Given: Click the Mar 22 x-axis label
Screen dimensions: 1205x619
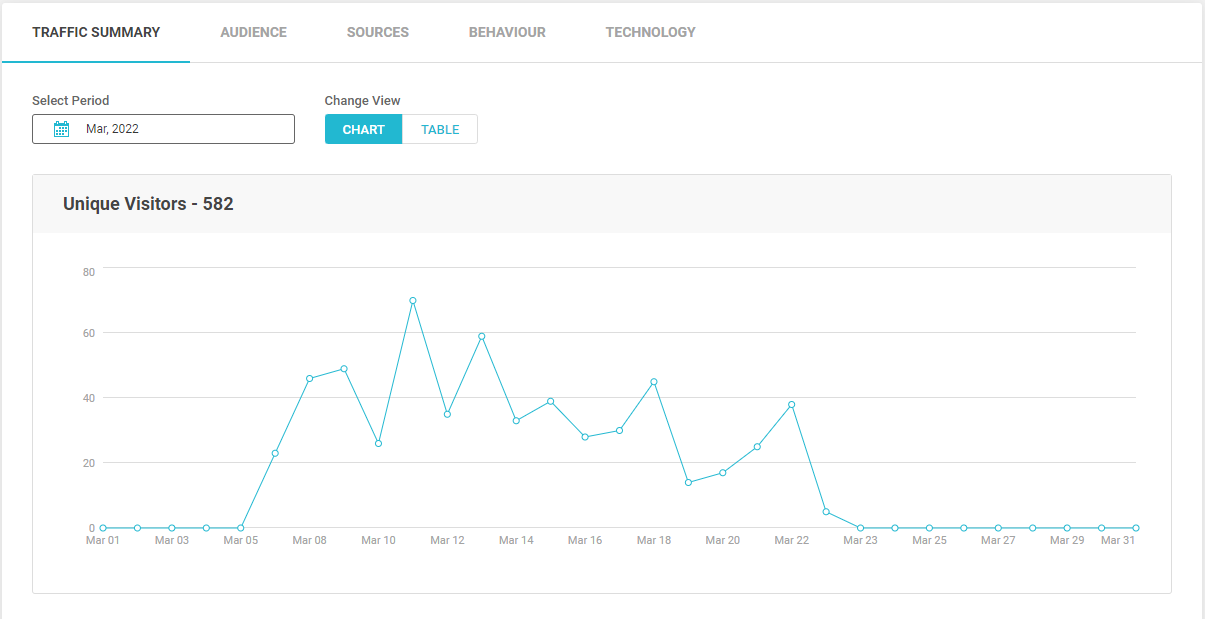Looking at the screenshot, I should (x=792, y=541).
